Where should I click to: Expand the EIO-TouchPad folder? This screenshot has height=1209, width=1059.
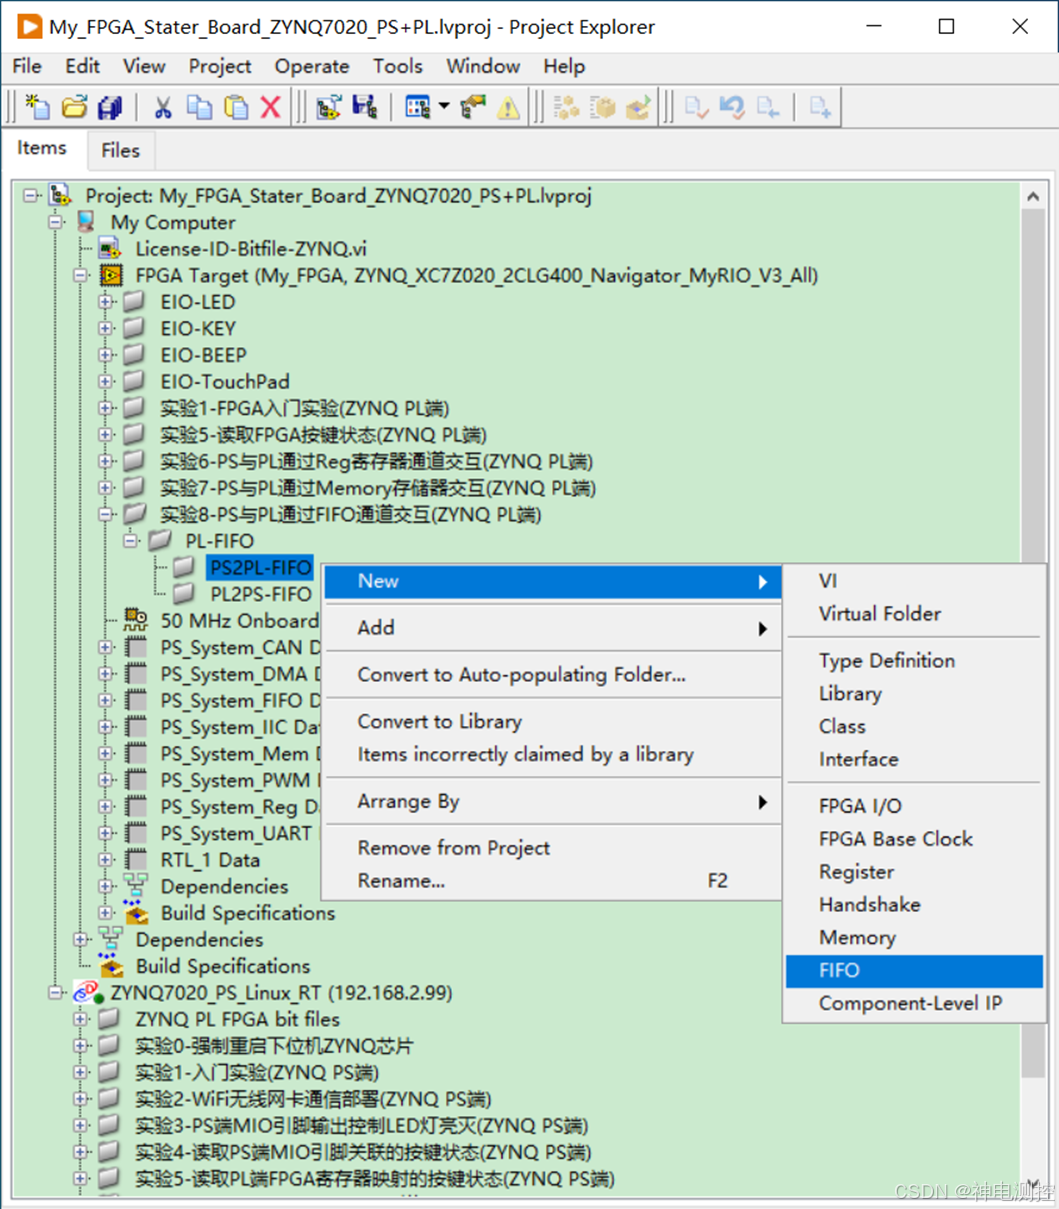(x=106, y=381)
